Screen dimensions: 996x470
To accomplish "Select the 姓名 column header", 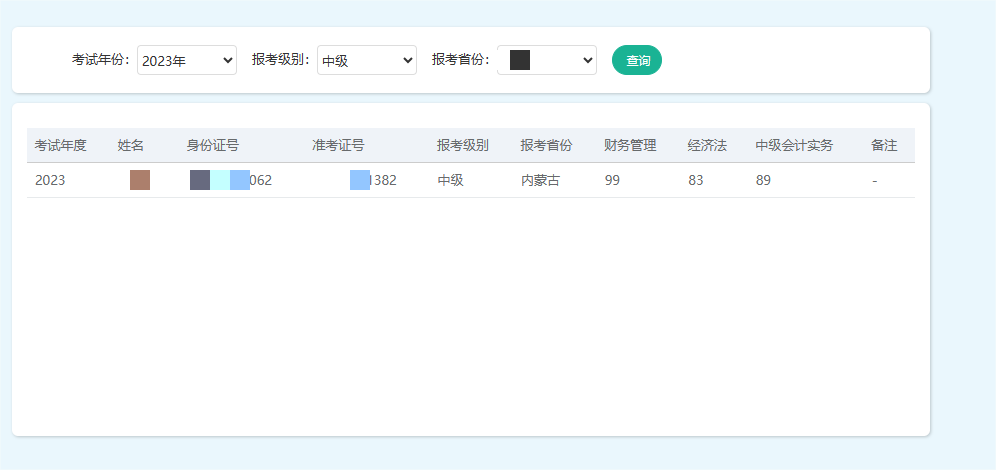I will (131, 146).
